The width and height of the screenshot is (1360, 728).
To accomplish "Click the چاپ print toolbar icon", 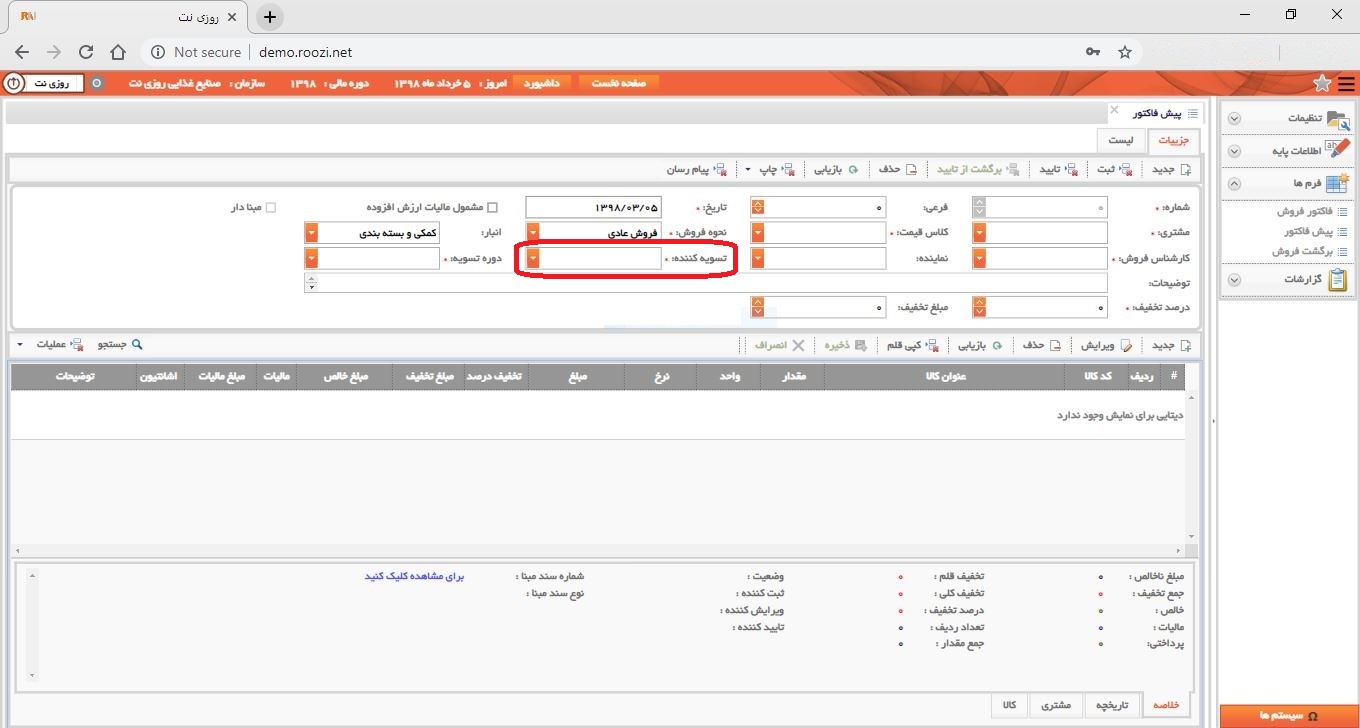I will coord(788,170).
